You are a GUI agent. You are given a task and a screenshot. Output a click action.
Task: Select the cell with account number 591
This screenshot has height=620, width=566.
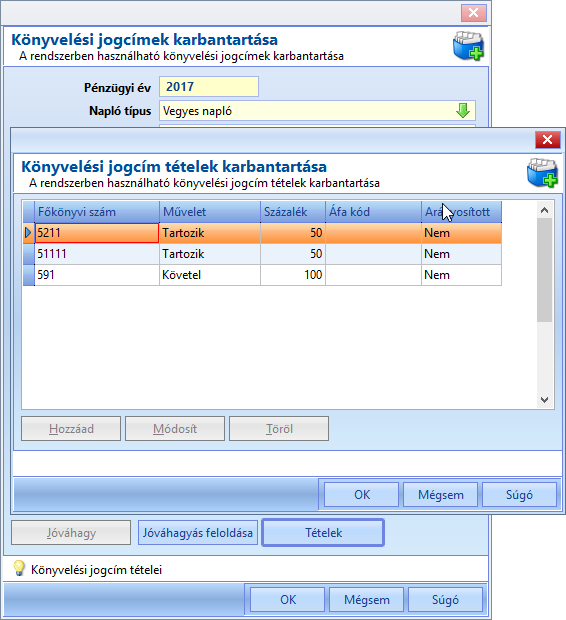click(x=97, y=275)
